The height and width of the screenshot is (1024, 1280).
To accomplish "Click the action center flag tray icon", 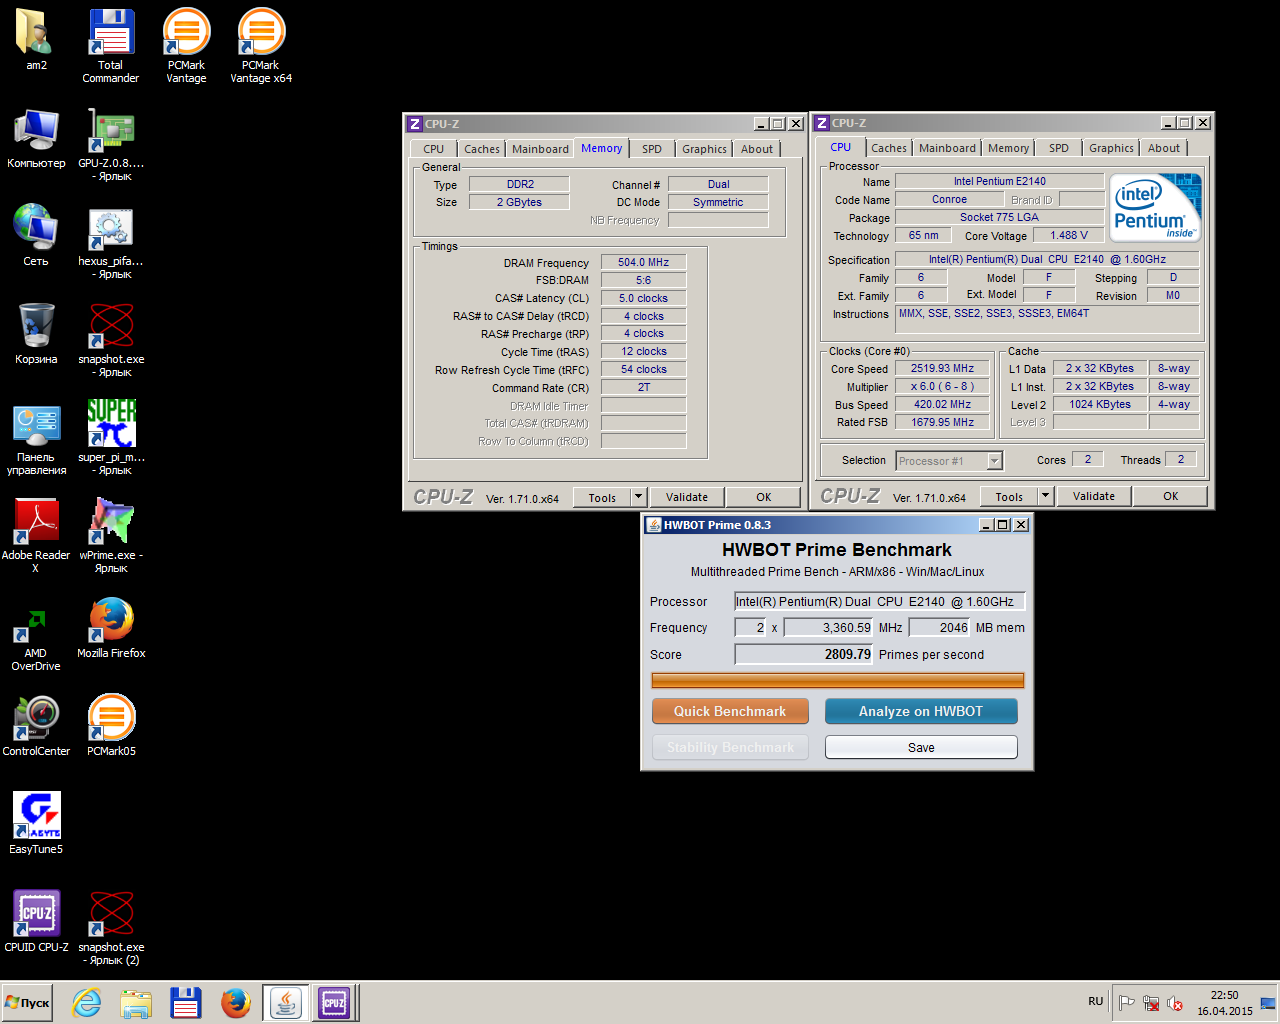I will pos(1126,1003).
